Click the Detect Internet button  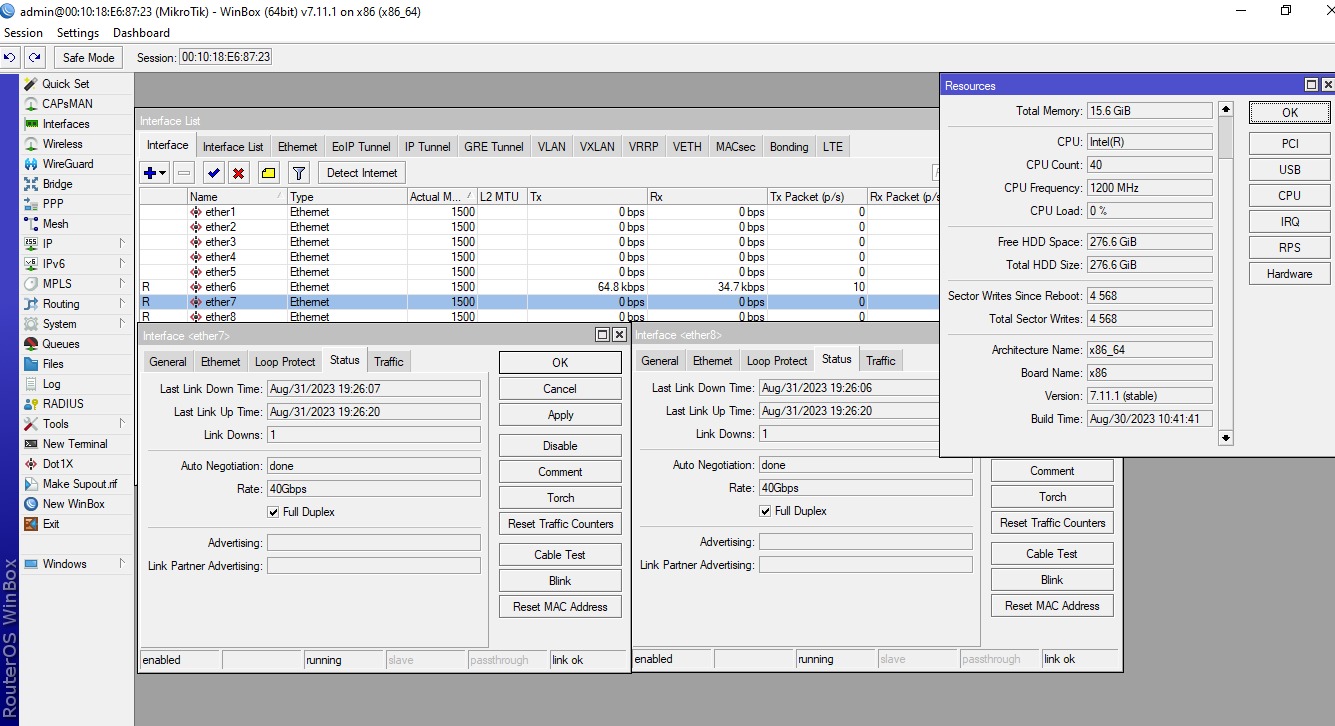pyautogui.click(x=362, y=173)
